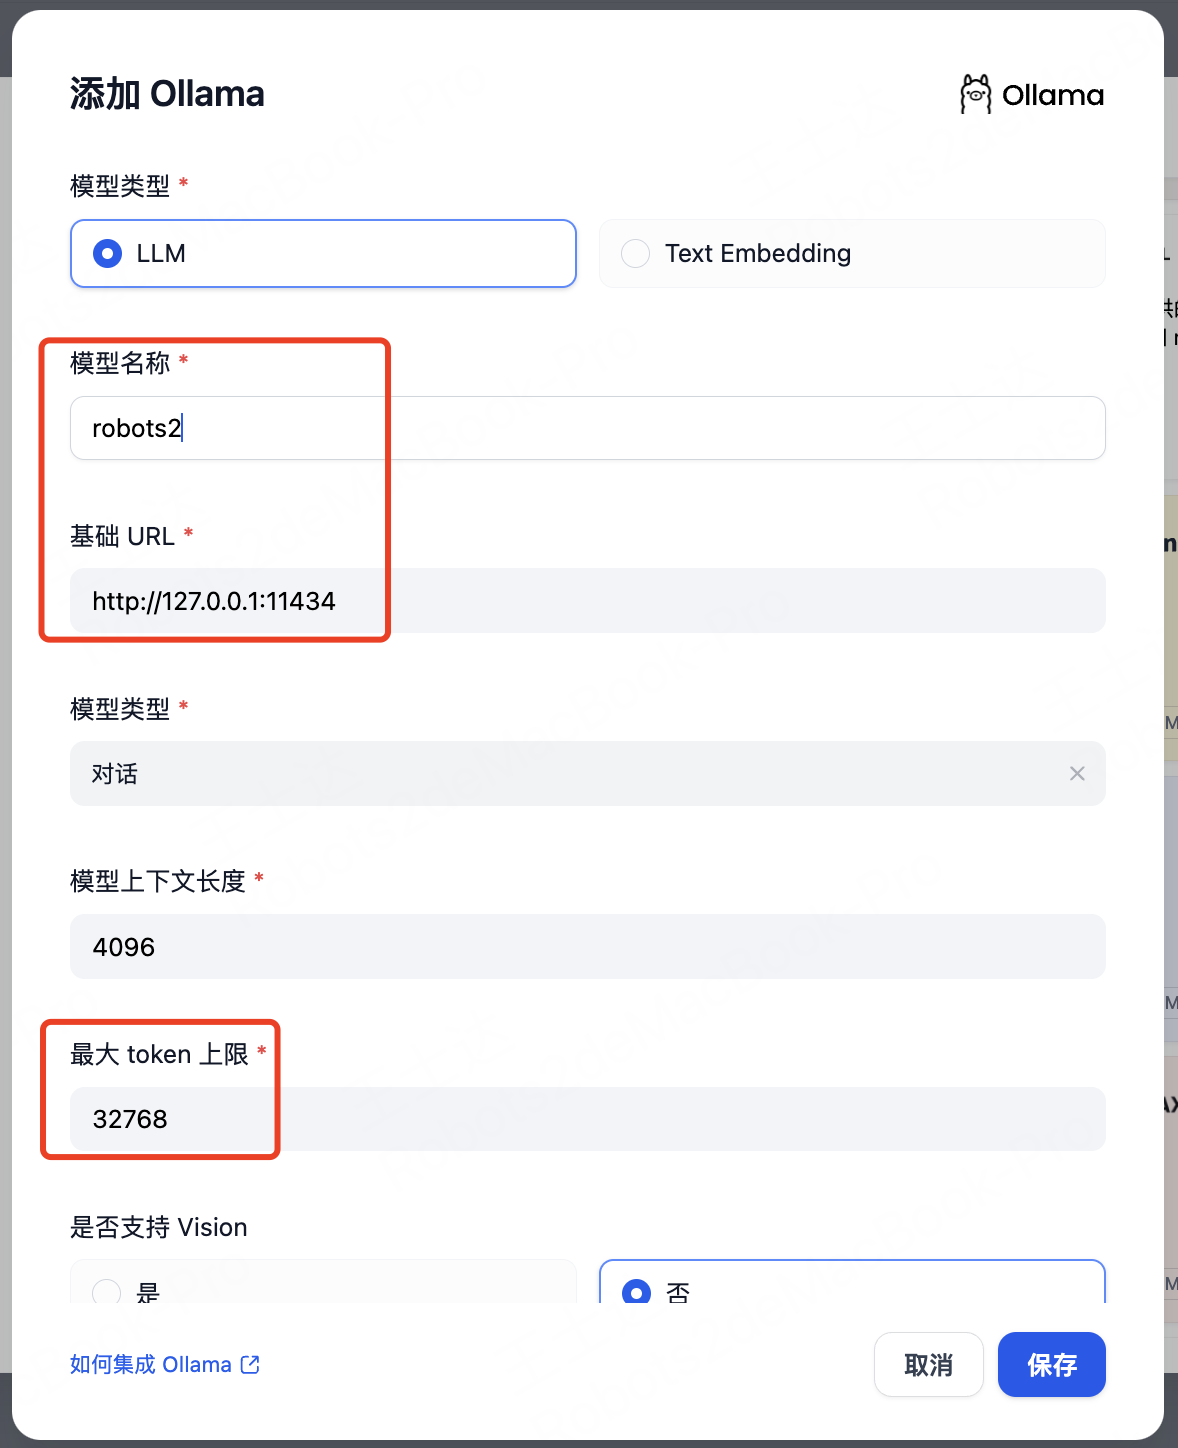Click the 保存 button

[x=1051, y=1364]
